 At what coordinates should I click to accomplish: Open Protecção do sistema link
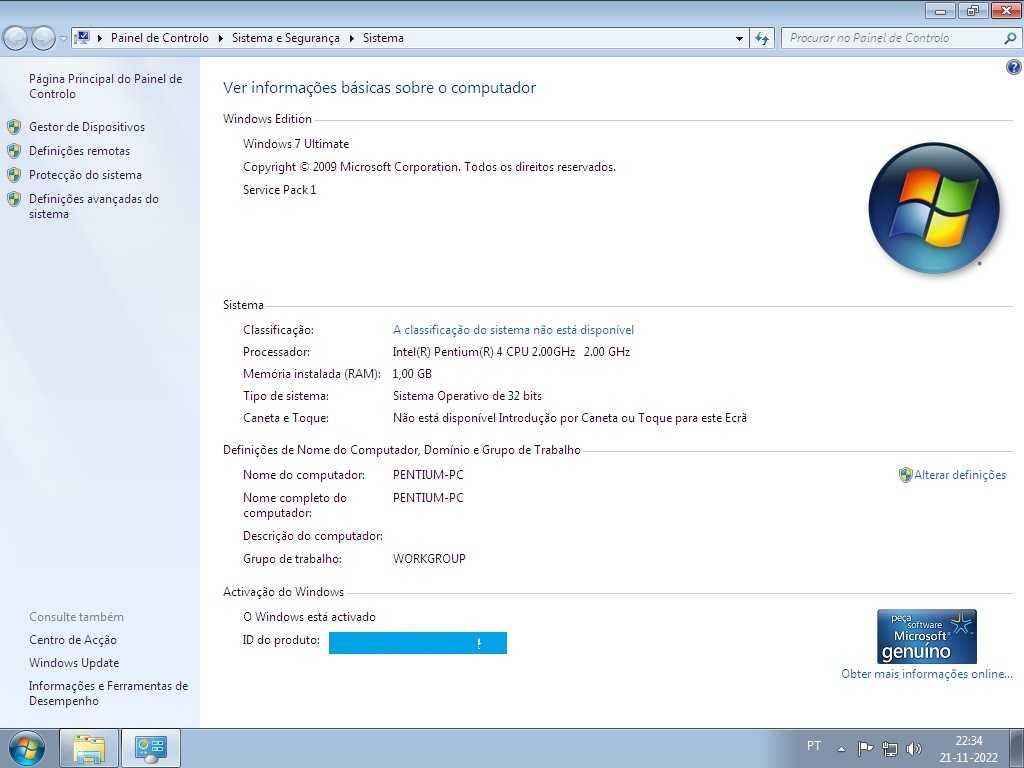coord(85,175)
